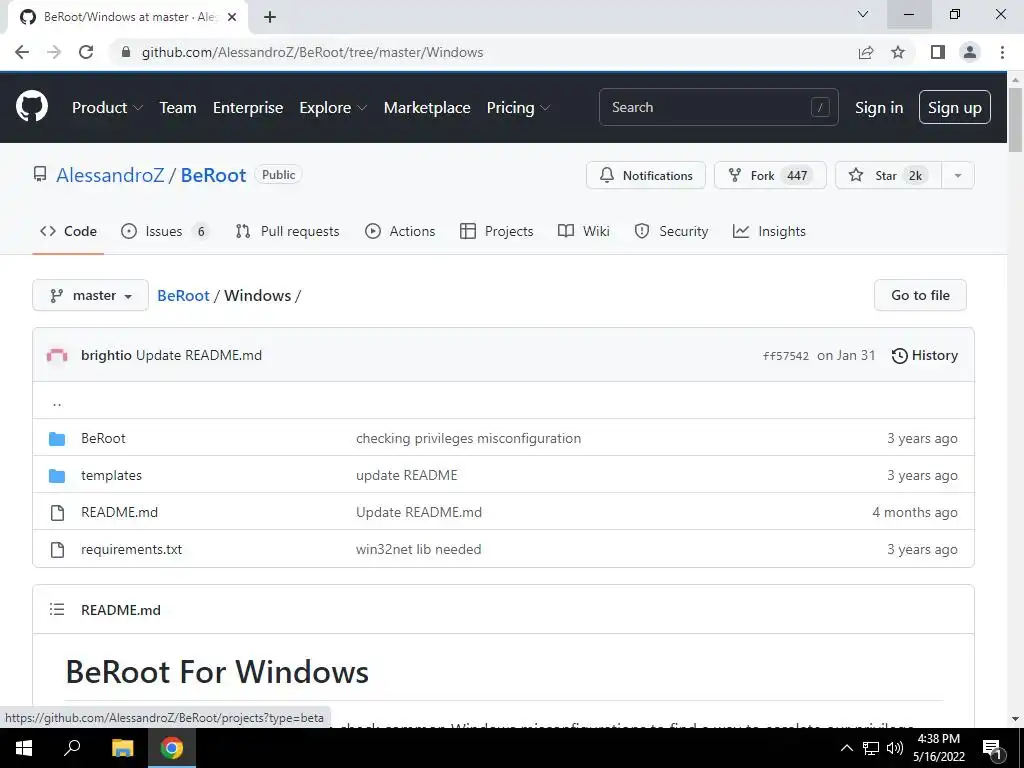Open Windows Start menu

point(24,748)
